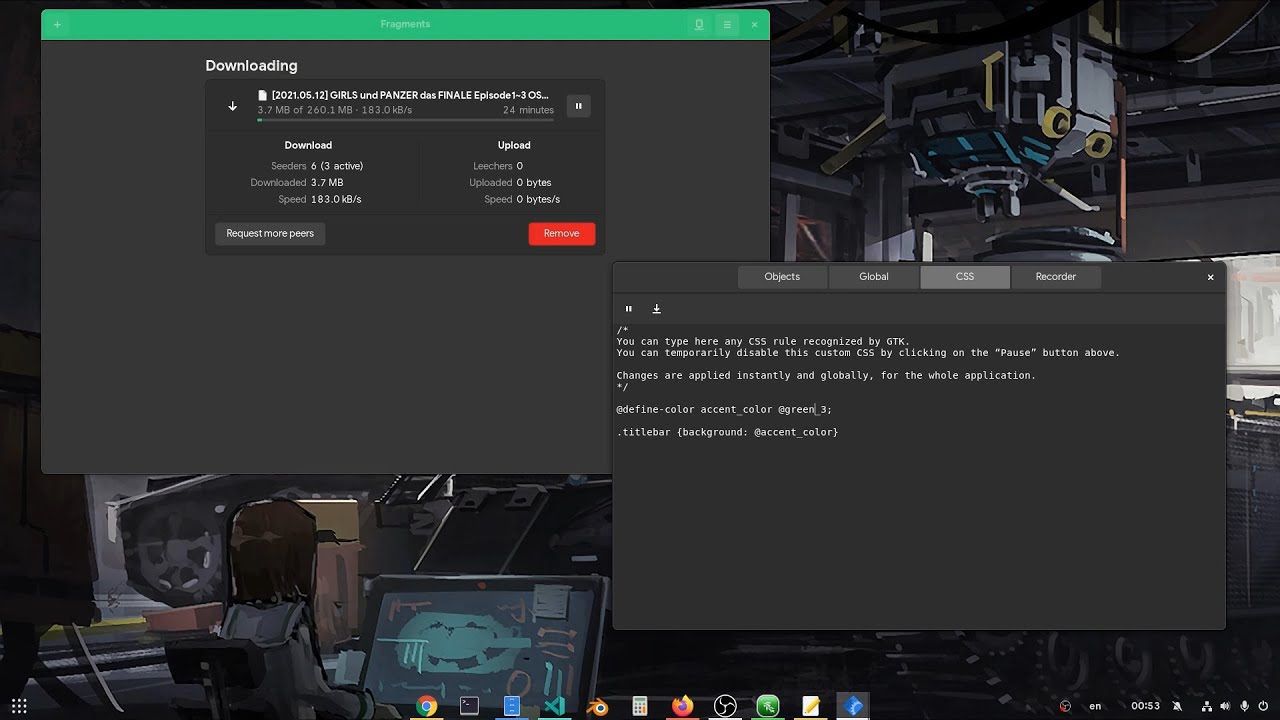This screenshot has height=720, width=1280.
Task: Remove the downloading torrent
Action: point(561,233)
